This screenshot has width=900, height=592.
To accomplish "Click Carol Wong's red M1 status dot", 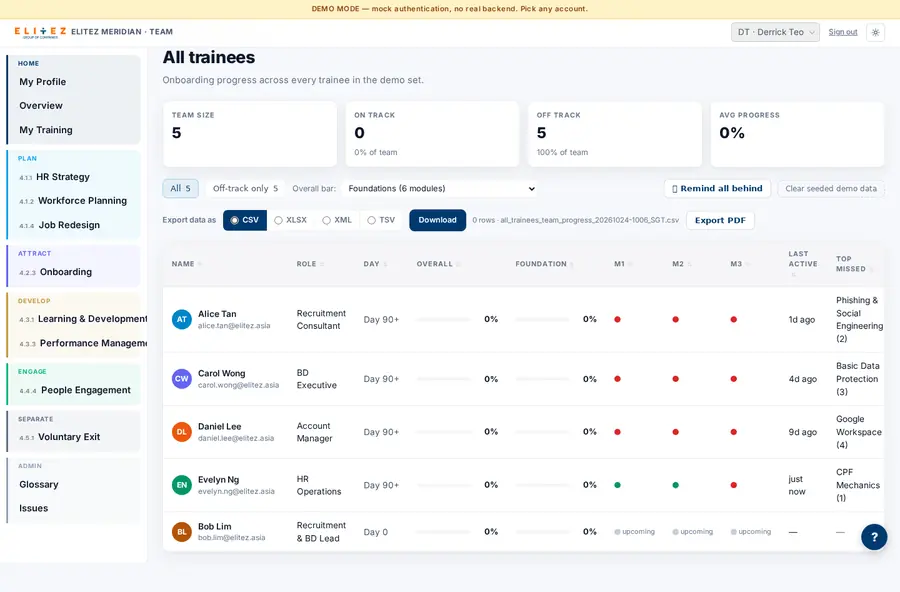I will click(x=618, y=379).
